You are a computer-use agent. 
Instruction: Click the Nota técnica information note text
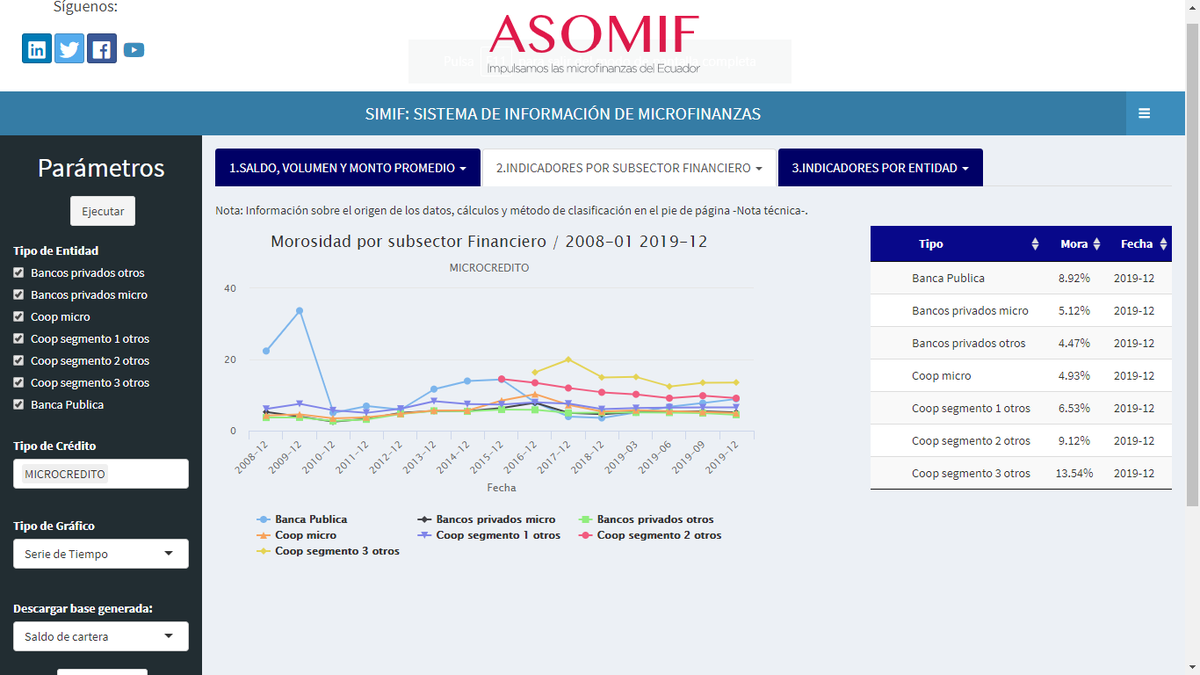click(x=512, y=211)
